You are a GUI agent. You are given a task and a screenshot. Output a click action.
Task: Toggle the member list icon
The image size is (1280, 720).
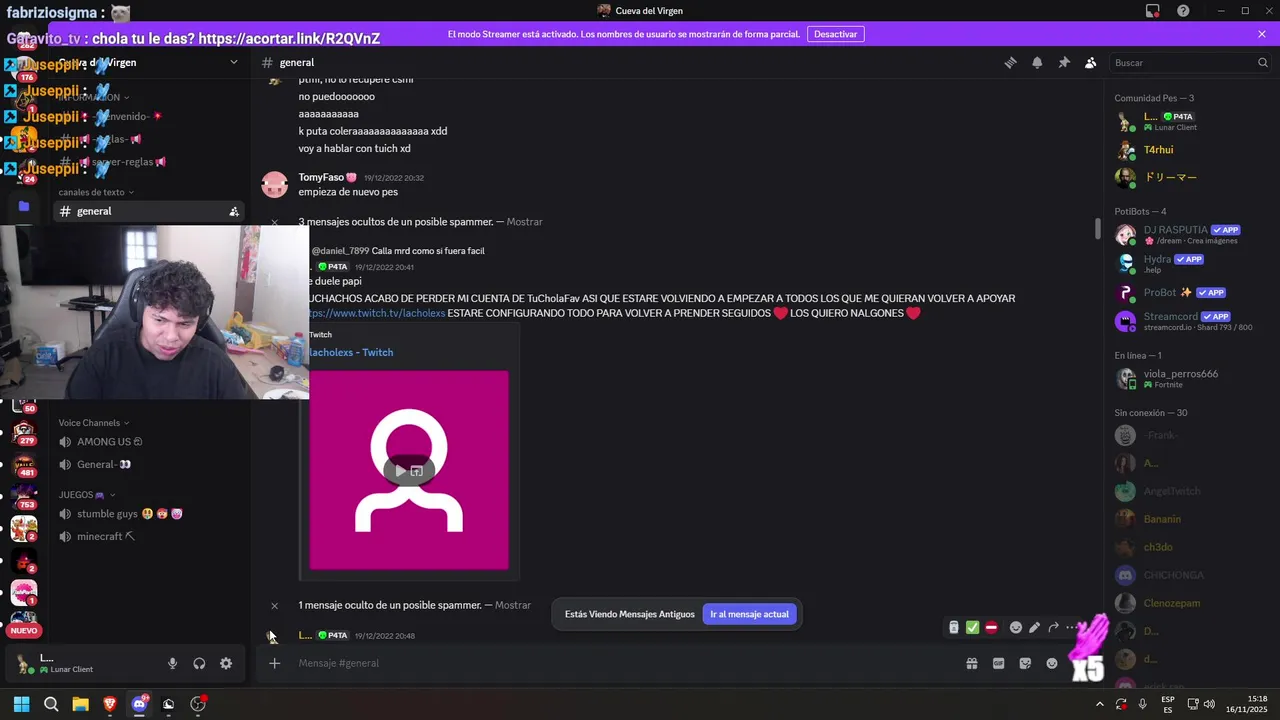(x=1090, y=62)
